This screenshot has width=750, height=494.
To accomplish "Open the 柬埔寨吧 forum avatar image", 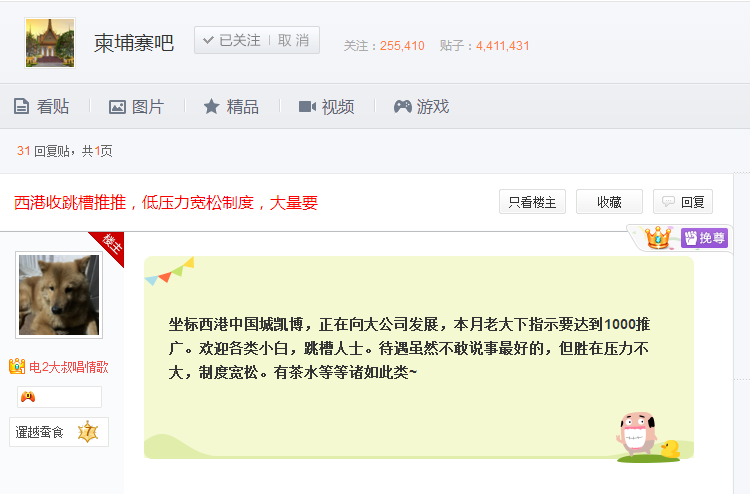I will (x=50, y=43).
